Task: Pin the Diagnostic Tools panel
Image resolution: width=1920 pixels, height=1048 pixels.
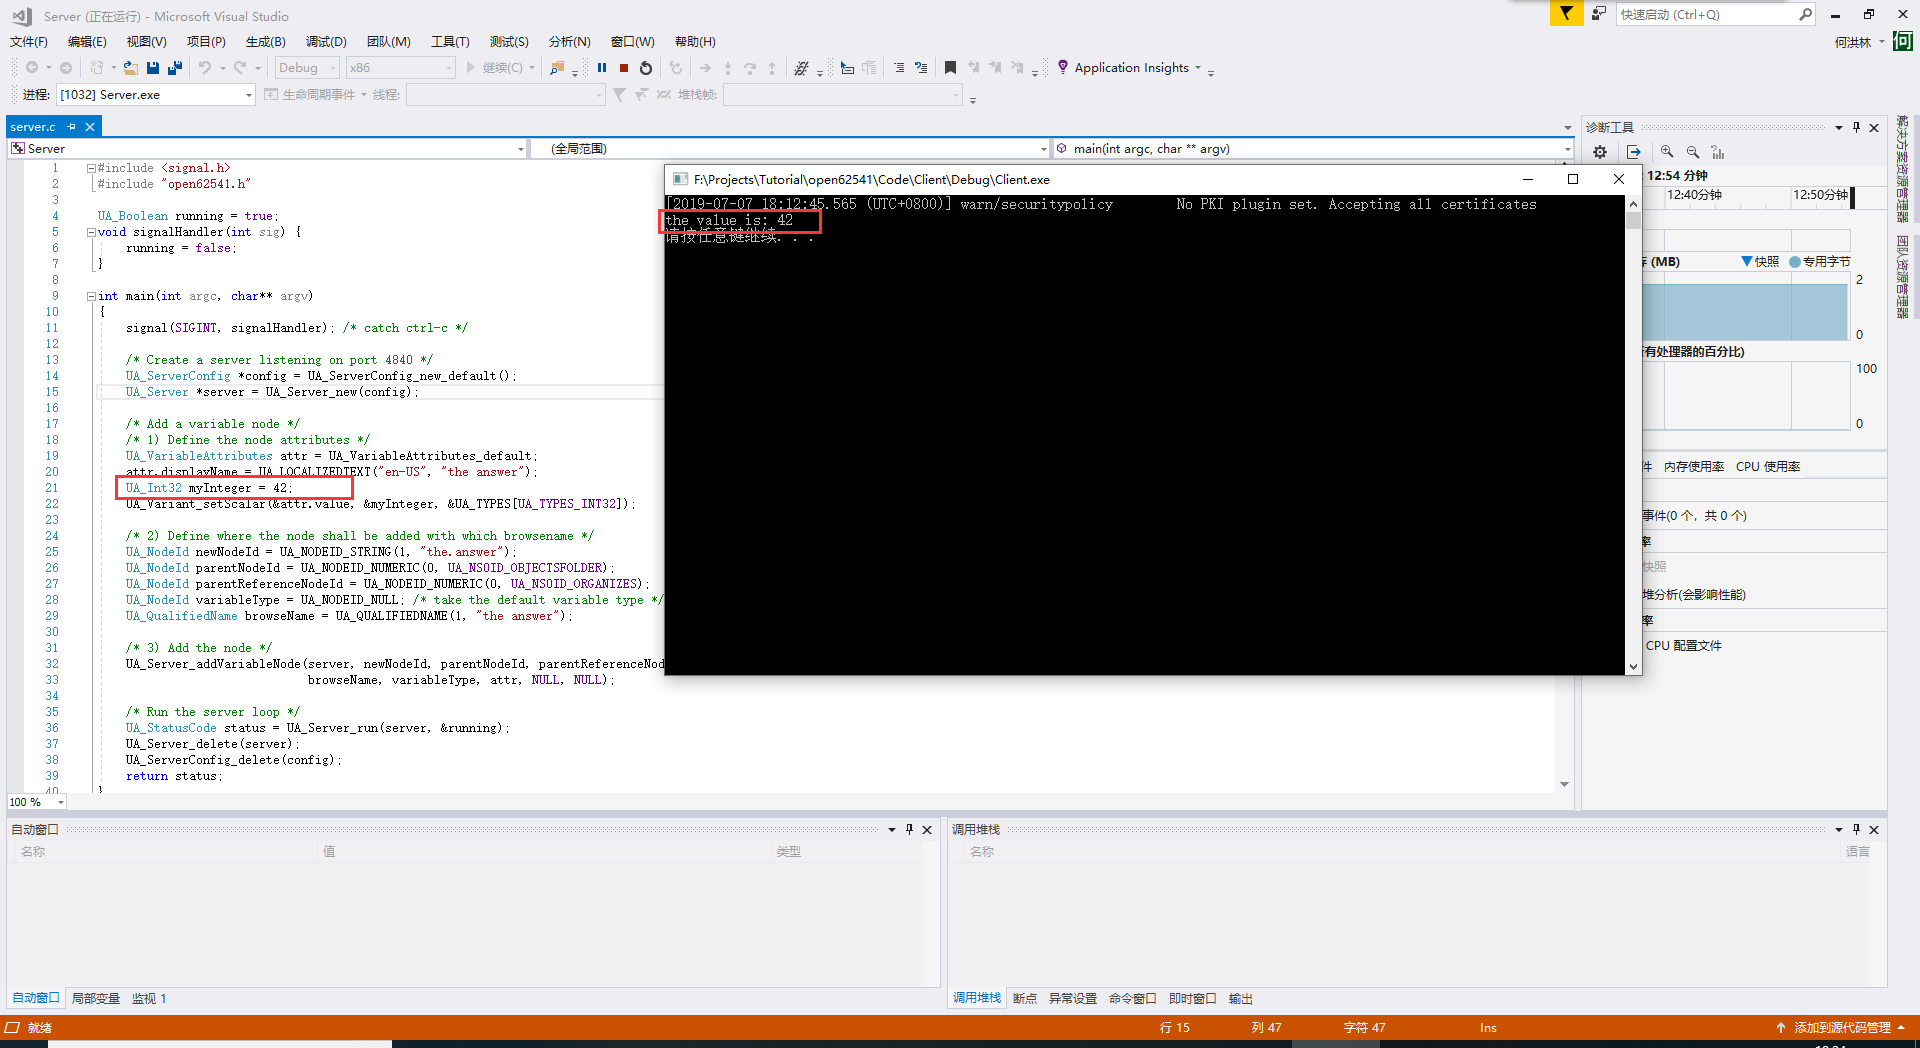Action: (x=1857, y=127)
